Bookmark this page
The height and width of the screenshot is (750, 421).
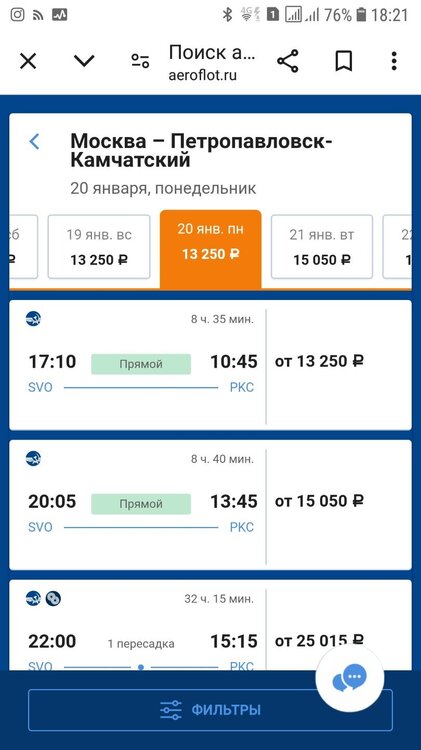[343, 61]
